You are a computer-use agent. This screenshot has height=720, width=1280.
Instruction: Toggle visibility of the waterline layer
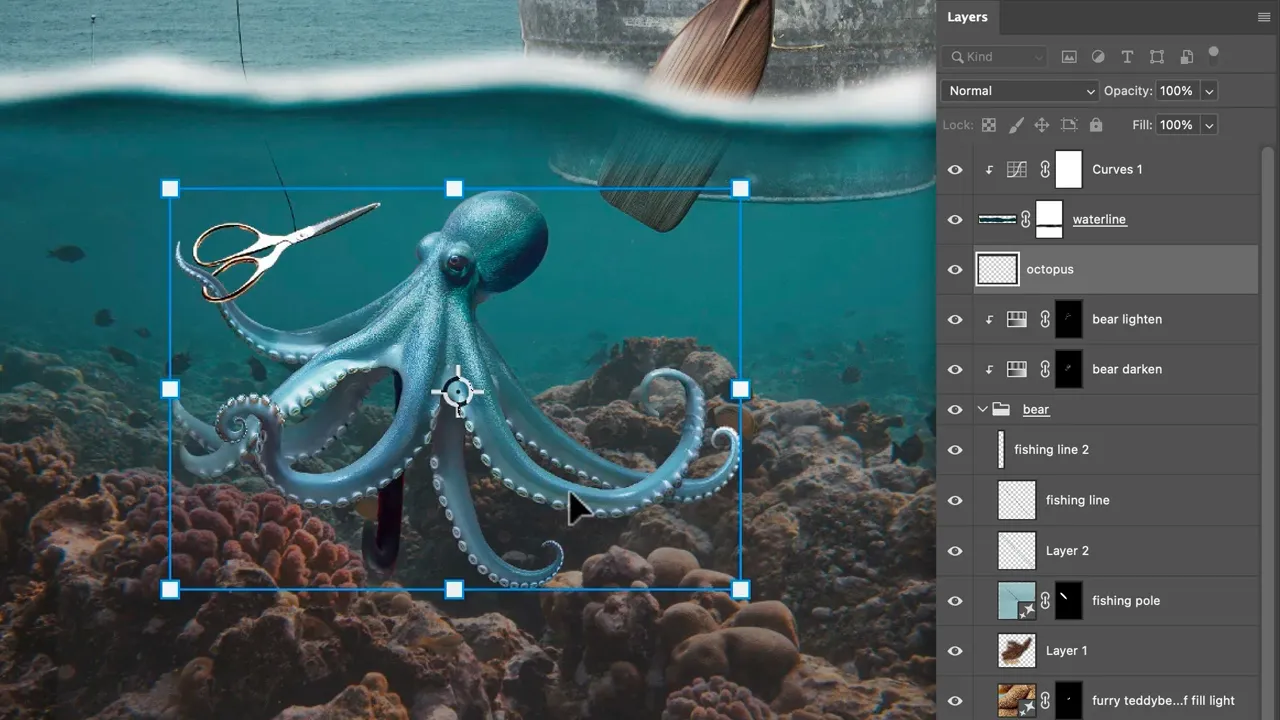[x=955, y=220]
